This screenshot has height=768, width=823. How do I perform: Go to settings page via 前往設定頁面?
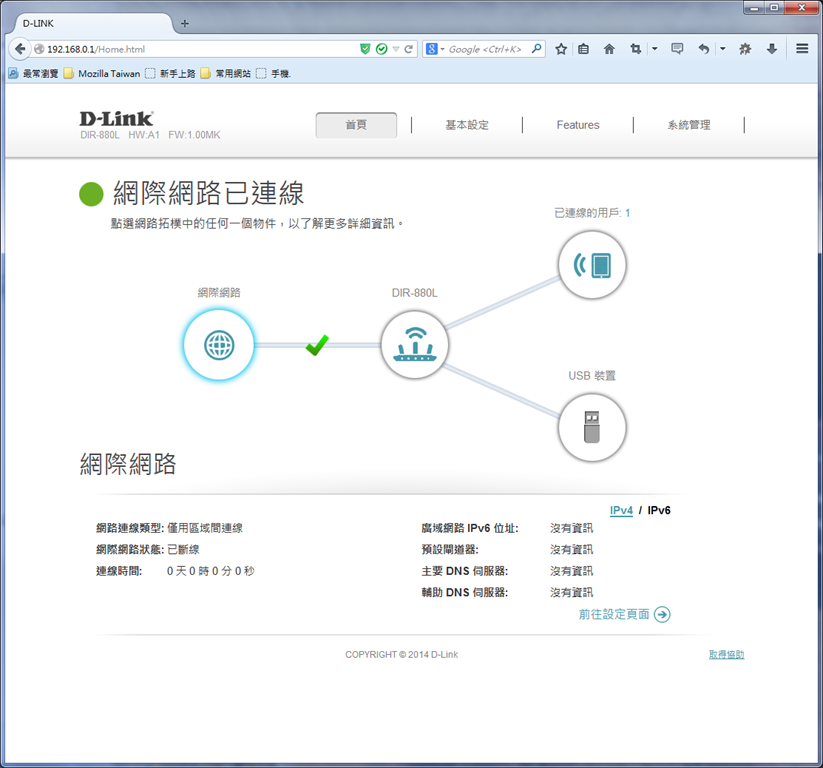pos(625,614)
